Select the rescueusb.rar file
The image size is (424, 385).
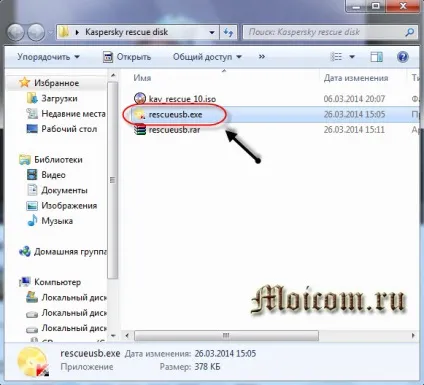[x=174, y=130]
